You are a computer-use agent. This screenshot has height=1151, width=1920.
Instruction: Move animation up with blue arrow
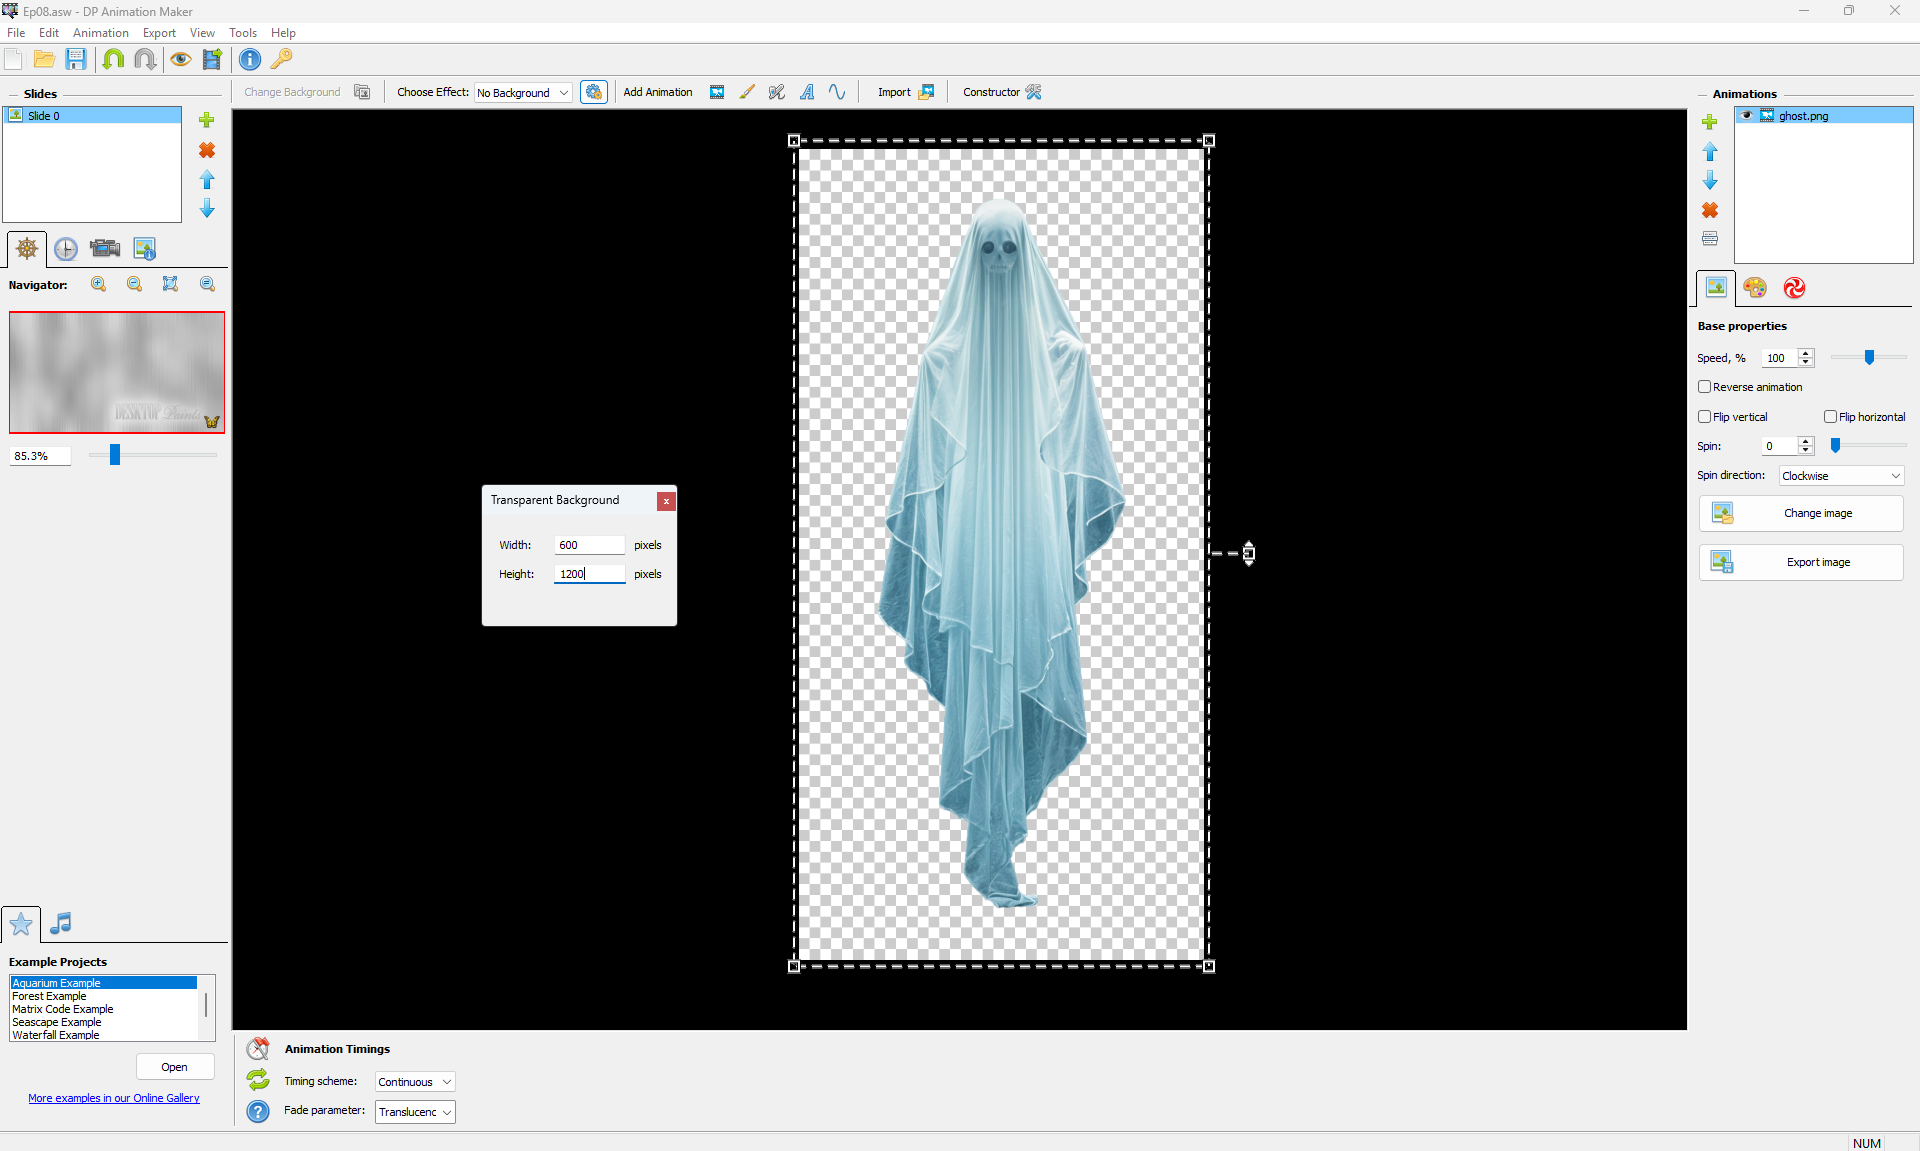1710,152
